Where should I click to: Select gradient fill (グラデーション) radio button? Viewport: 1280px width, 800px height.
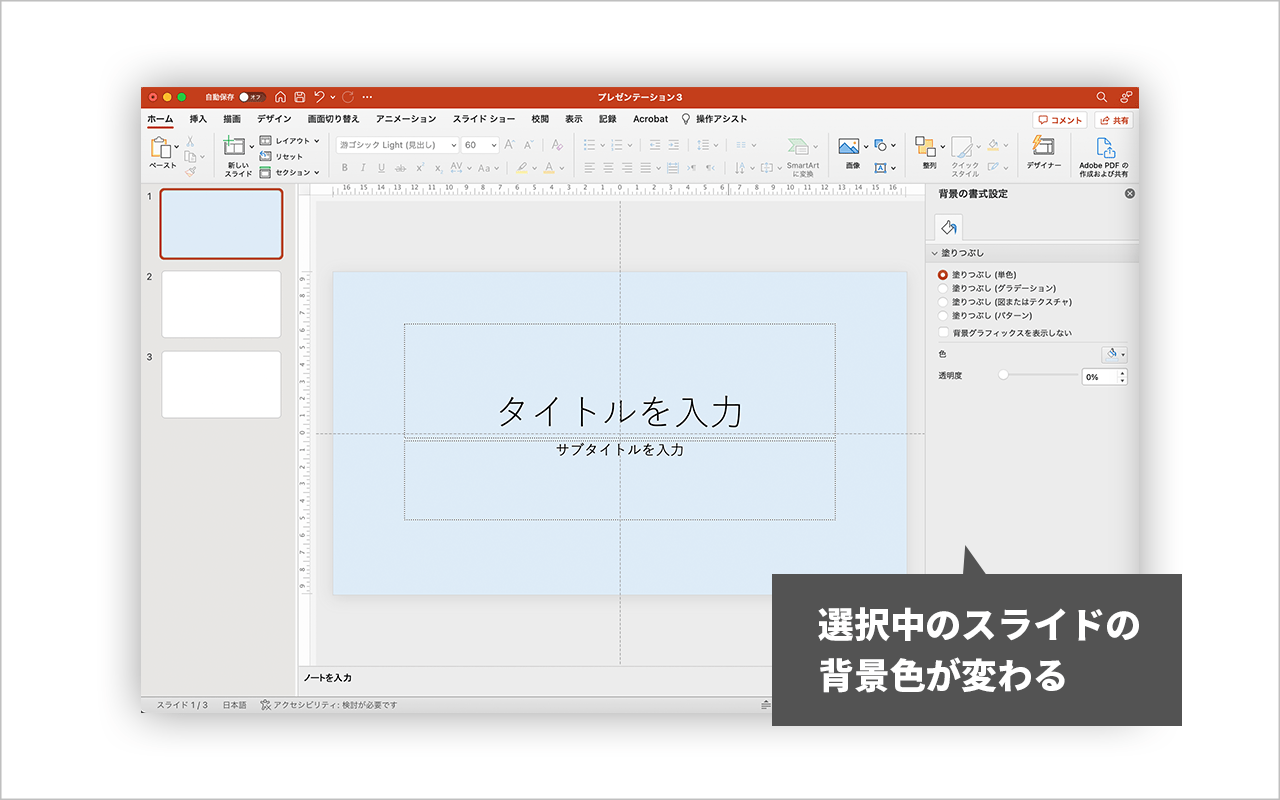(943, 288)
